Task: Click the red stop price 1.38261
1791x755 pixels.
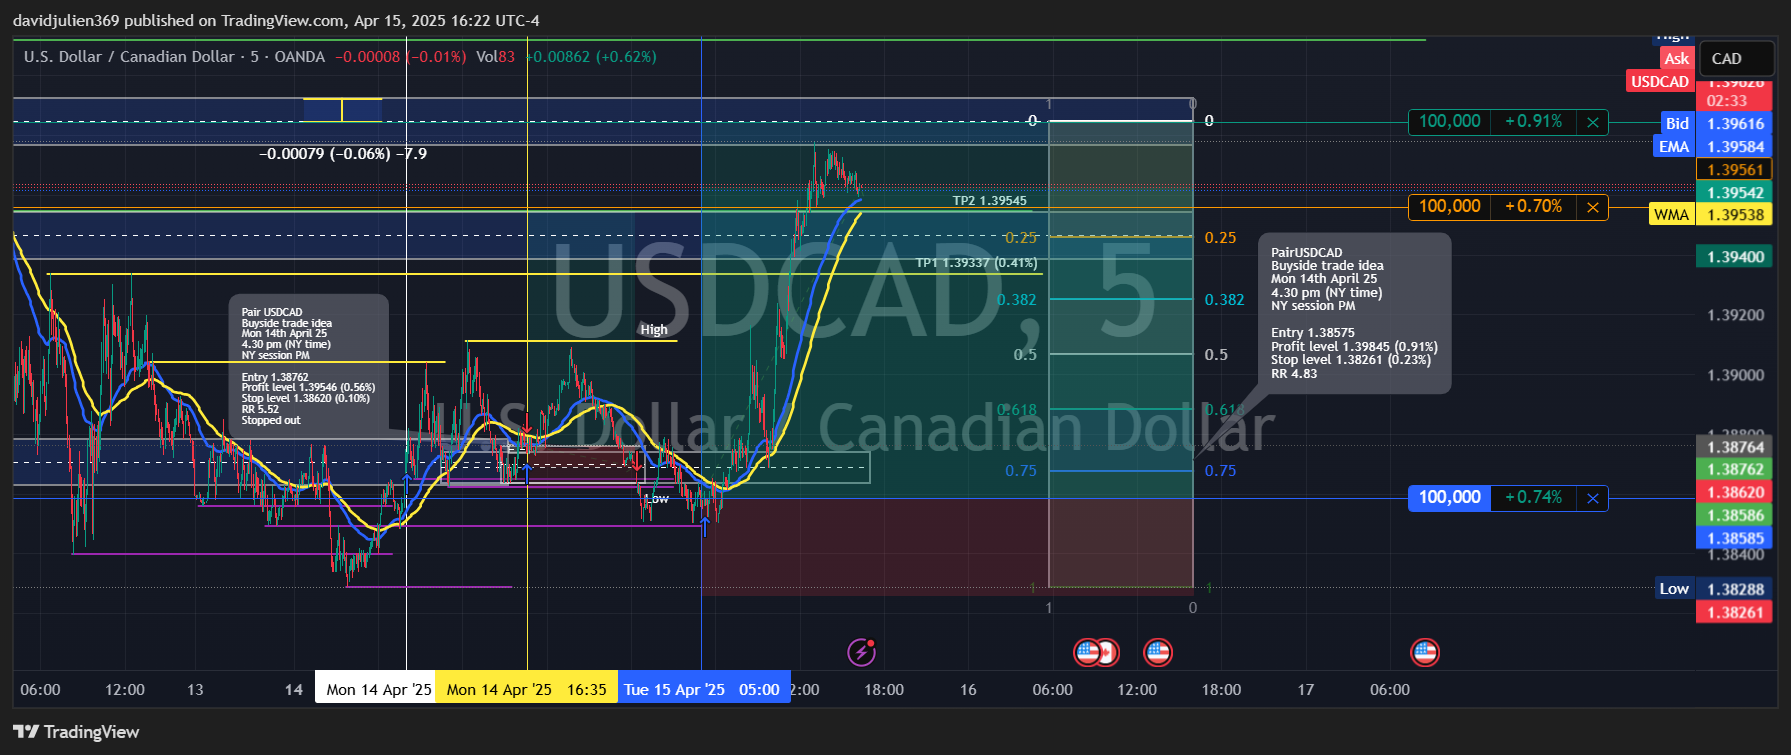Action: click(x=1734, y=612)
